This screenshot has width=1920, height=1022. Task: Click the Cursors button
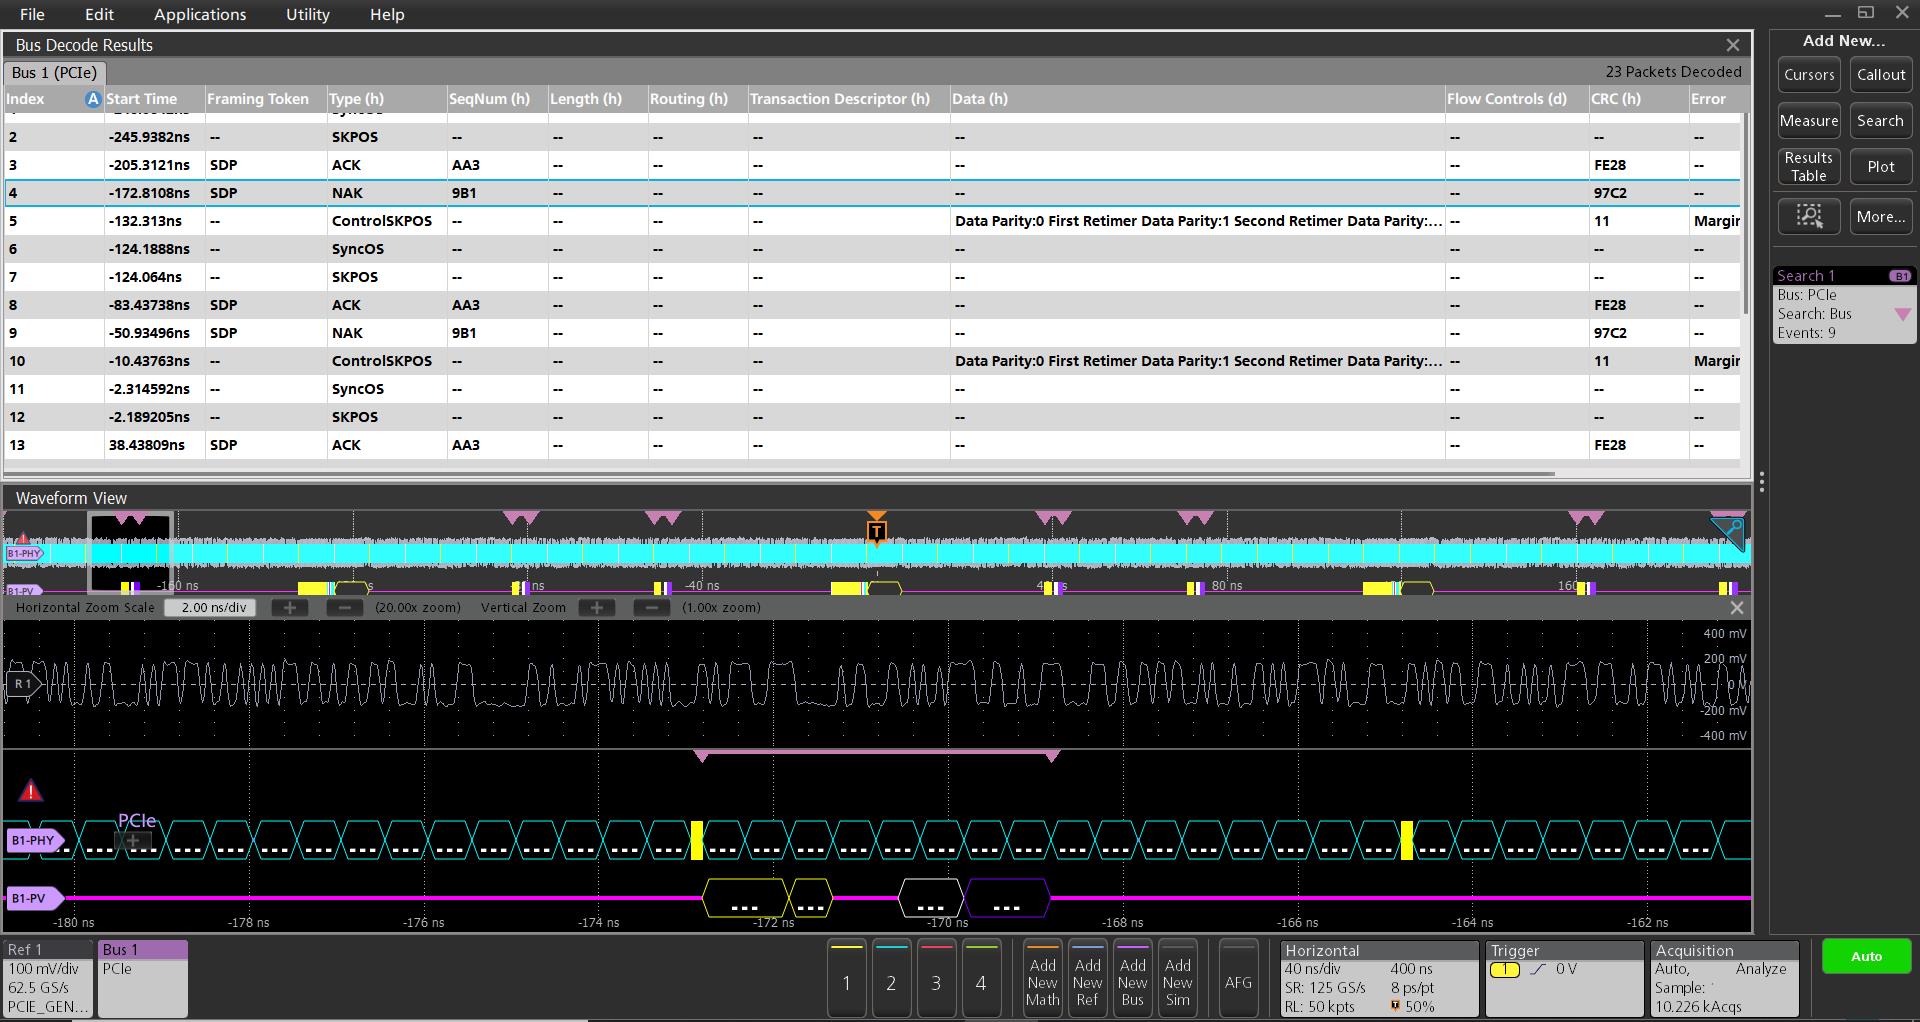pyautogui.click(x=1809, y=75)
